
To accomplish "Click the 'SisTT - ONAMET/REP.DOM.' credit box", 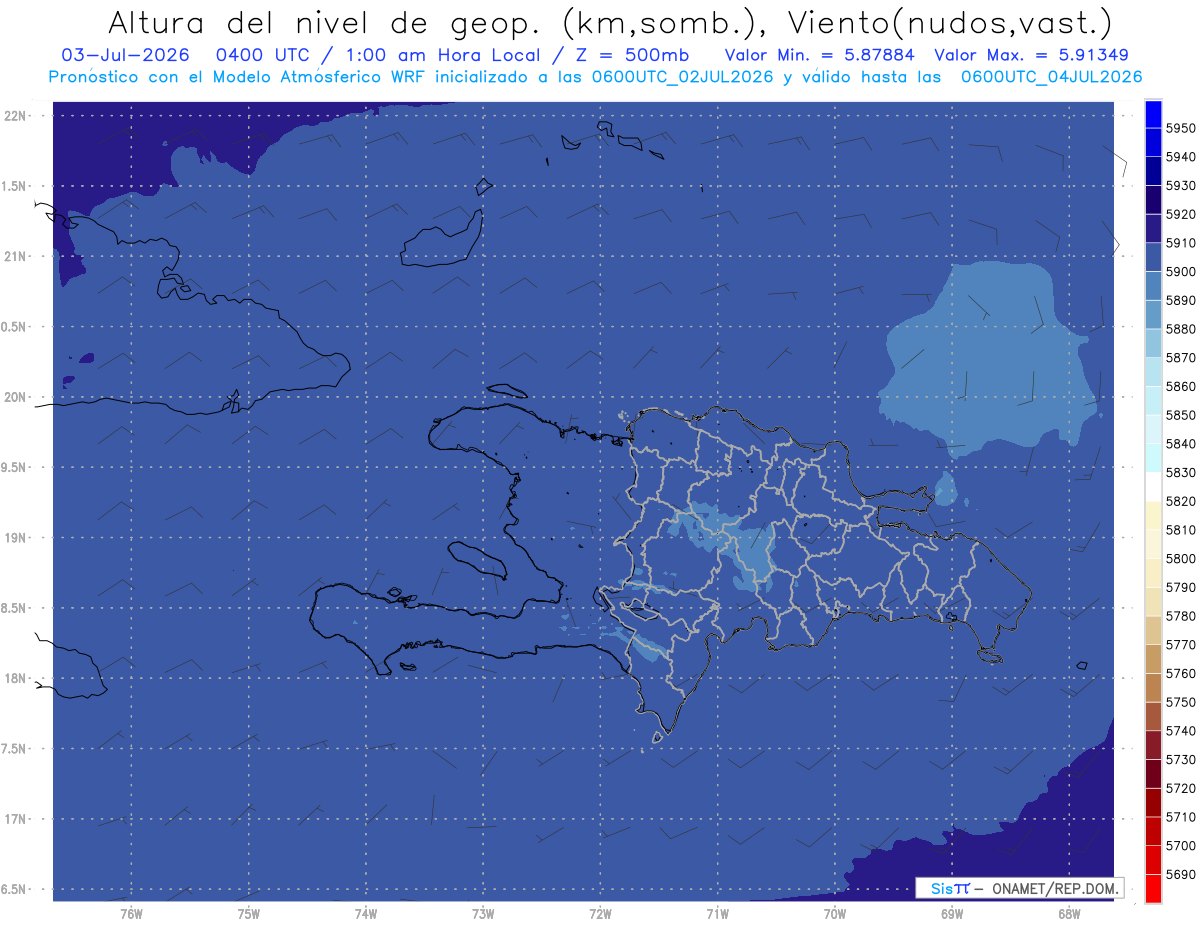I will pyautogui.click(x=1019, y=888).
